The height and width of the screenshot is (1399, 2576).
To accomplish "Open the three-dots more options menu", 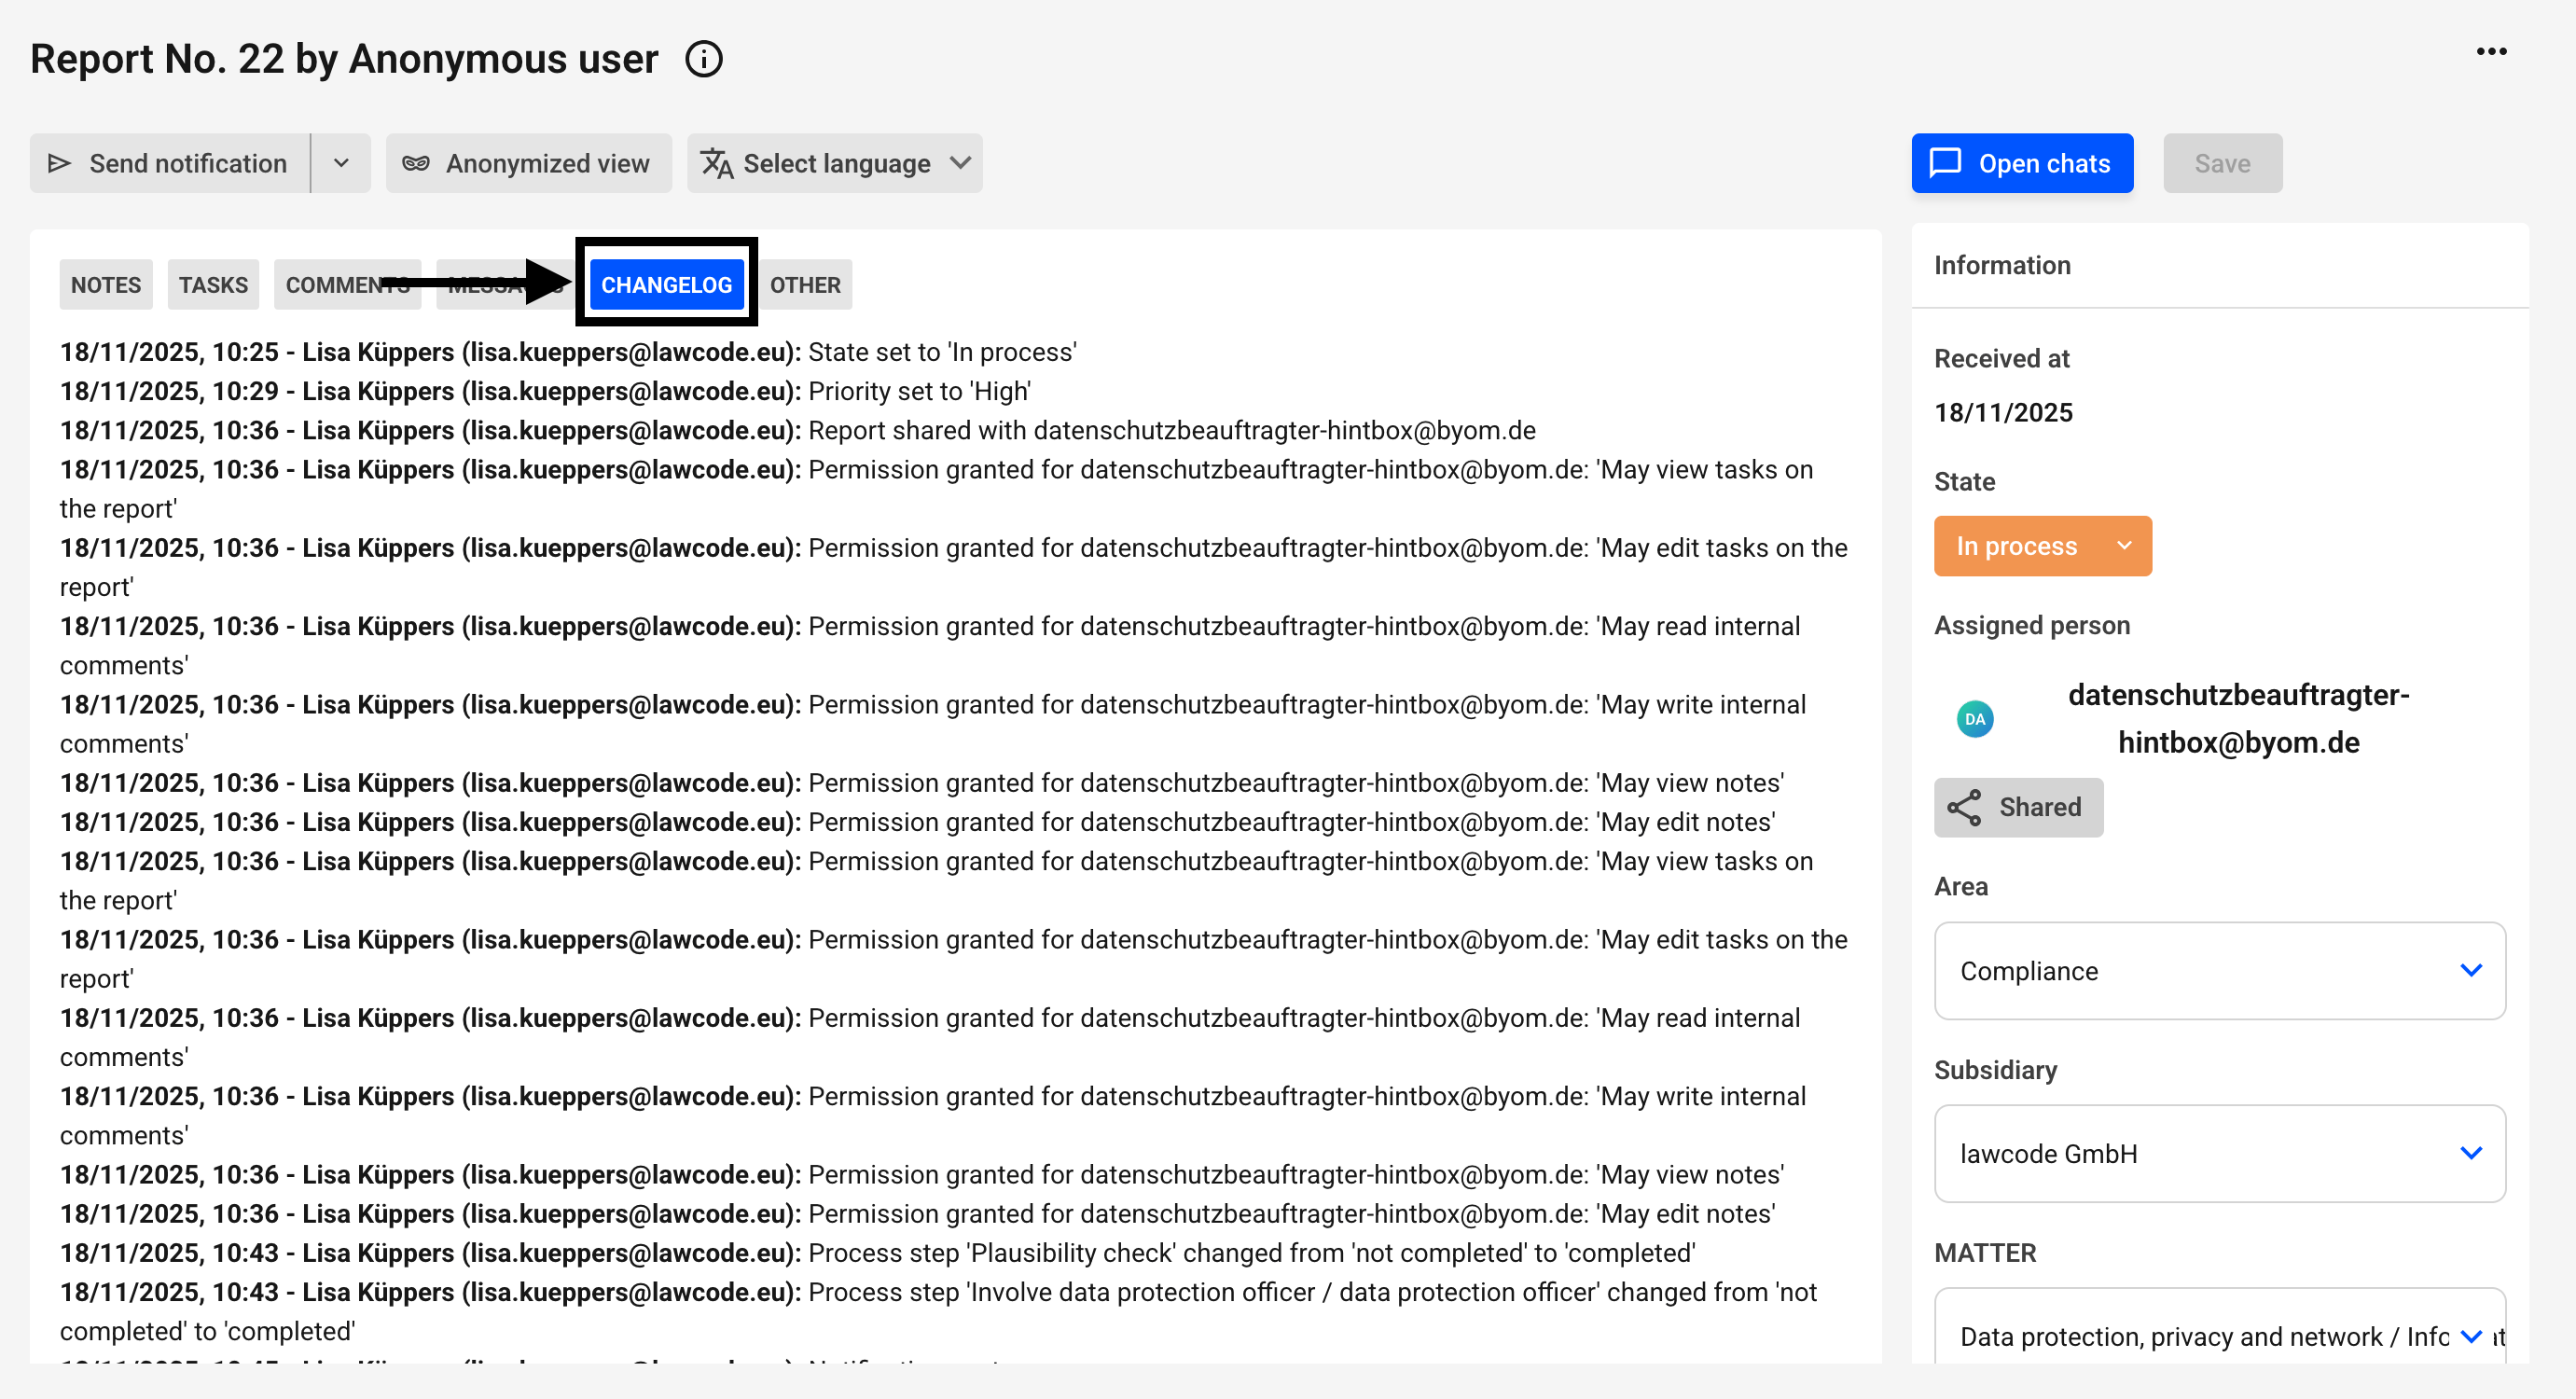I will tap(2491, 51).
